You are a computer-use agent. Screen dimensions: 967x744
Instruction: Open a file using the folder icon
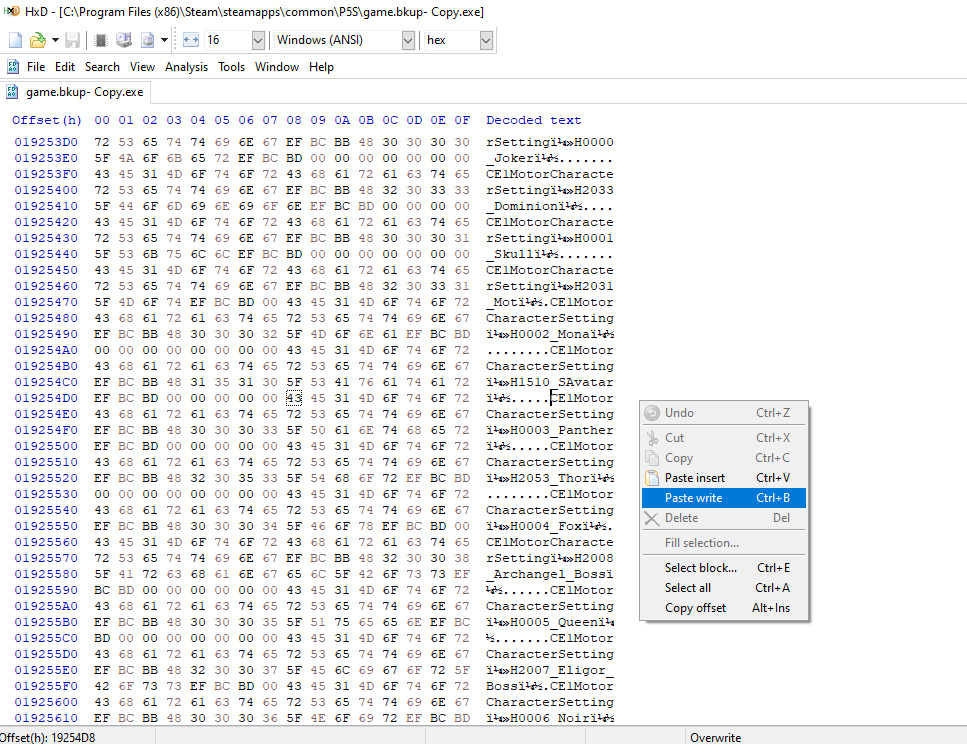(x=38, y=40)
